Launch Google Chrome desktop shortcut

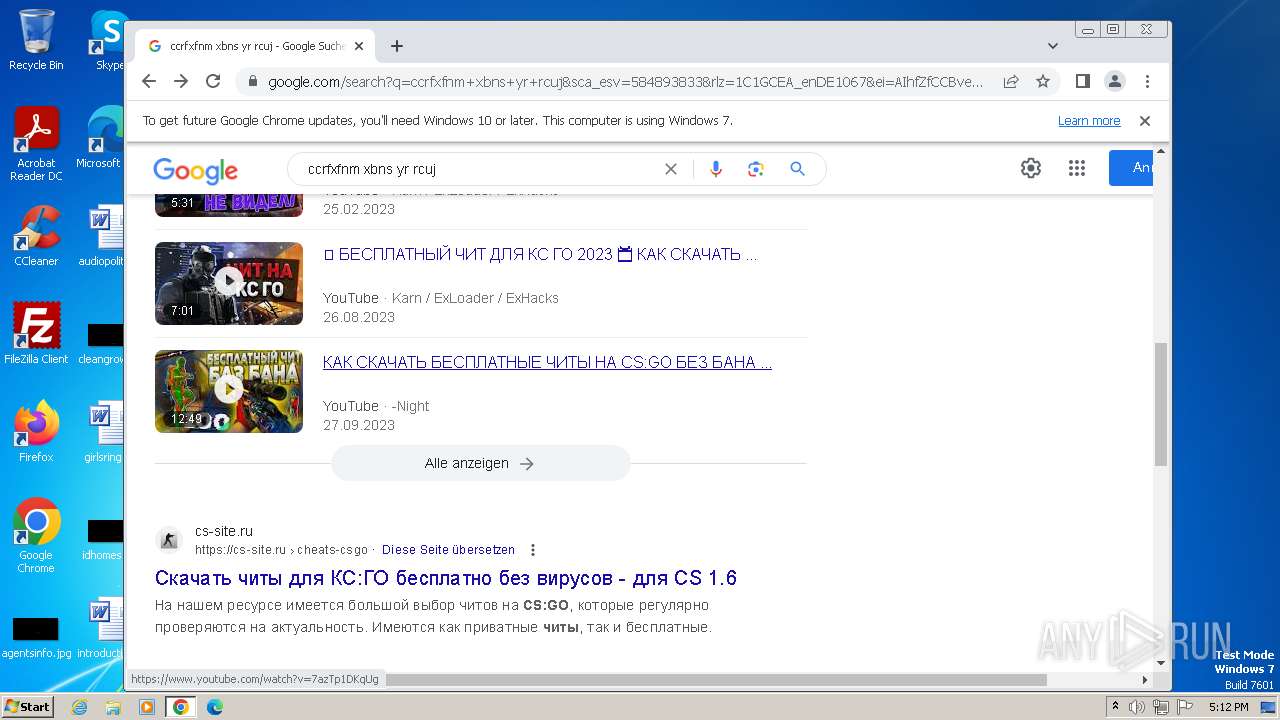tap(36, 536)
